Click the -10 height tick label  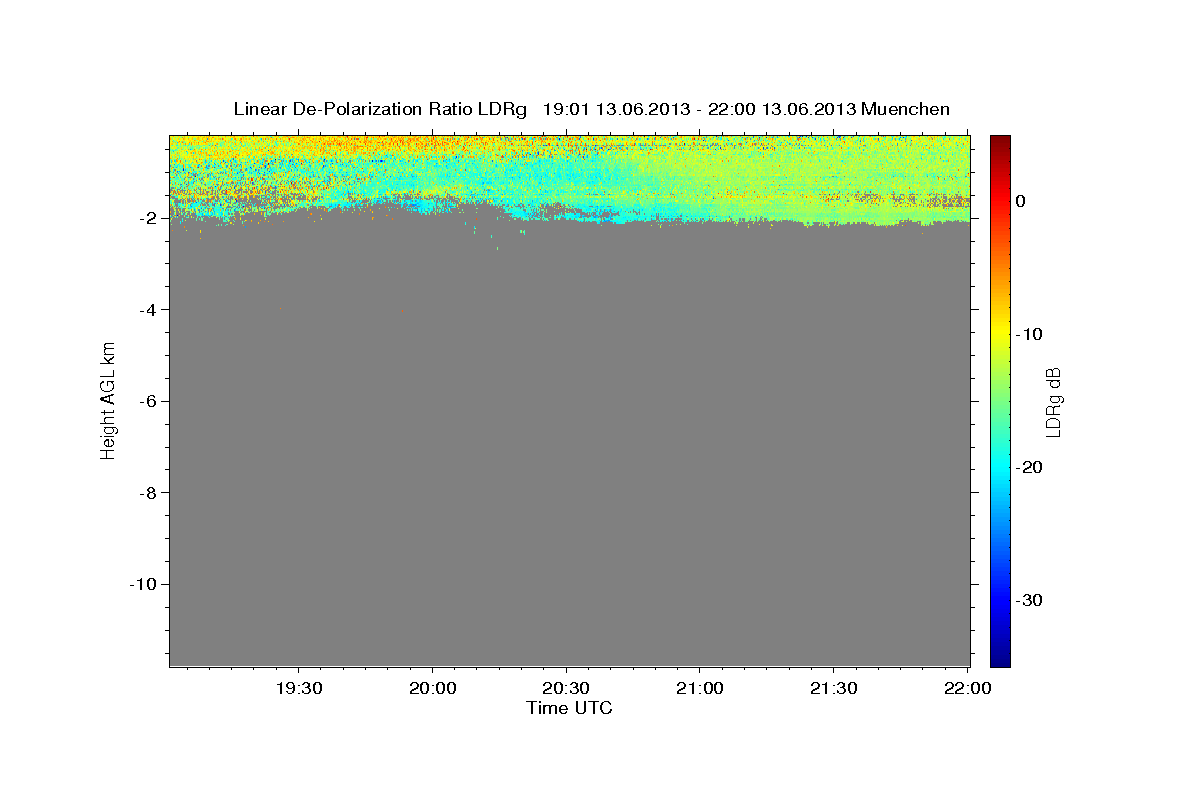(143, 584)
